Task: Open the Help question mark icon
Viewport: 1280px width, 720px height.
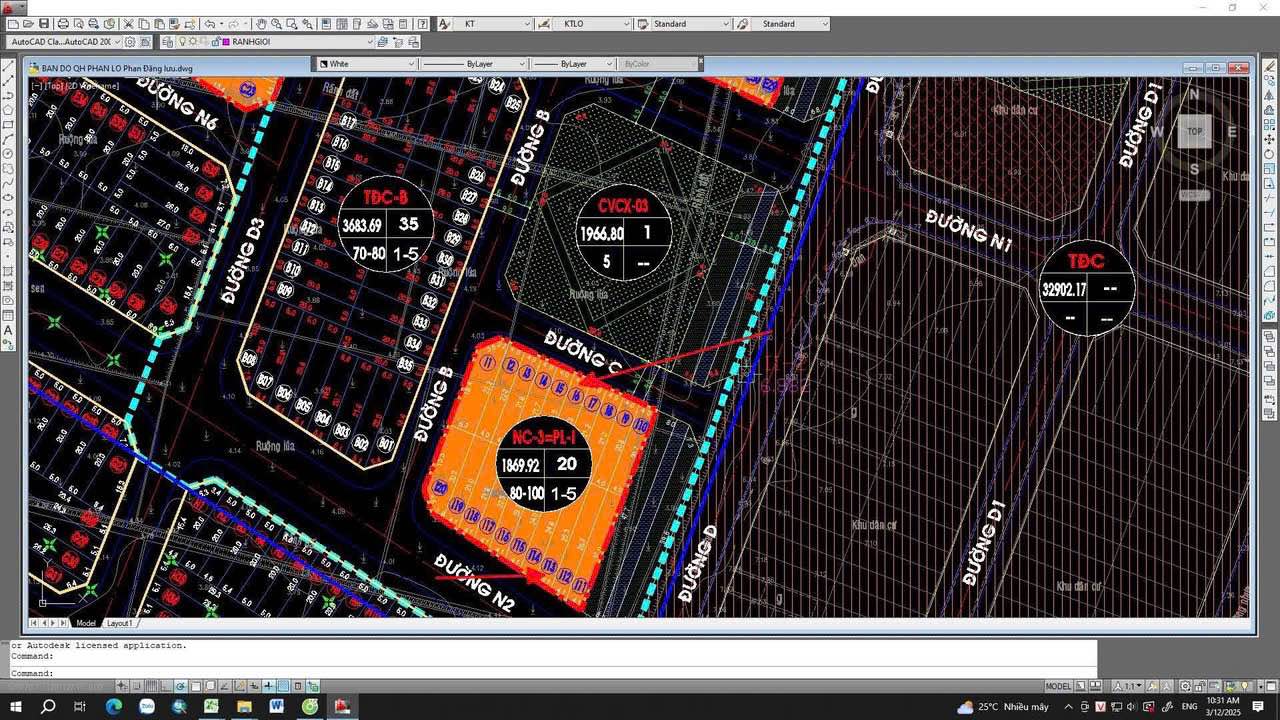Action: coord(423,24)
